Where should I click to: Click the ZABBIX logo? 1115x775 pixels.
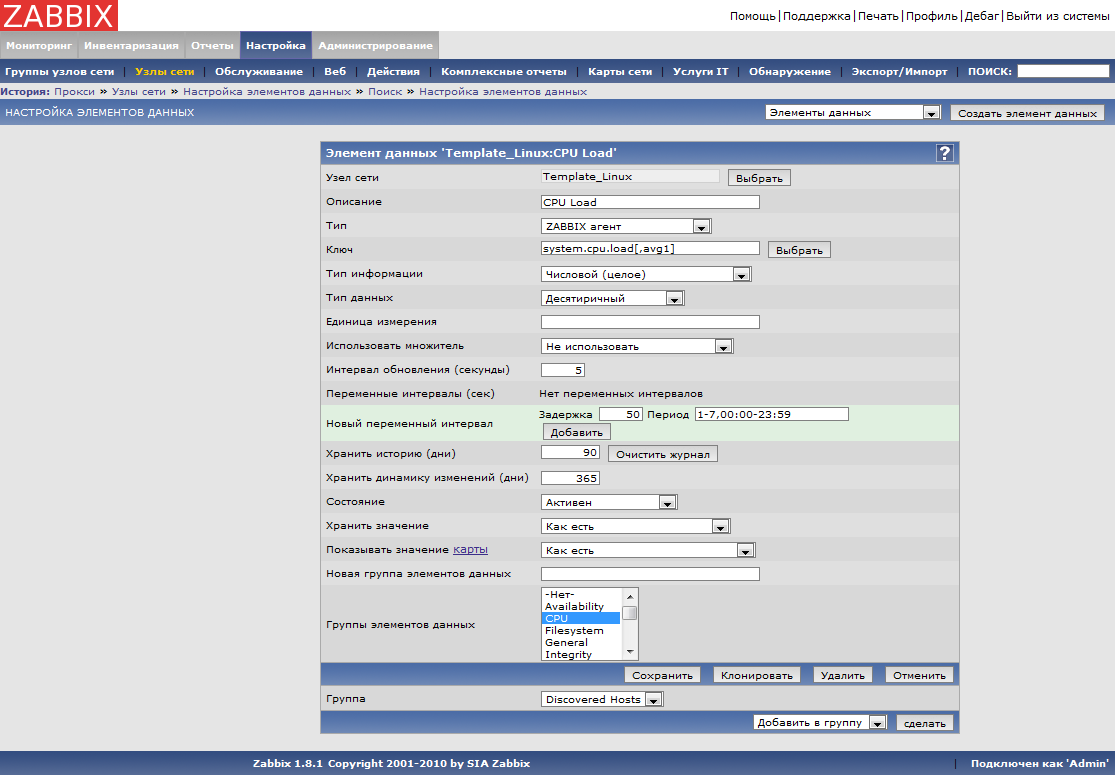pyautogui.click(x=58, y=15)
